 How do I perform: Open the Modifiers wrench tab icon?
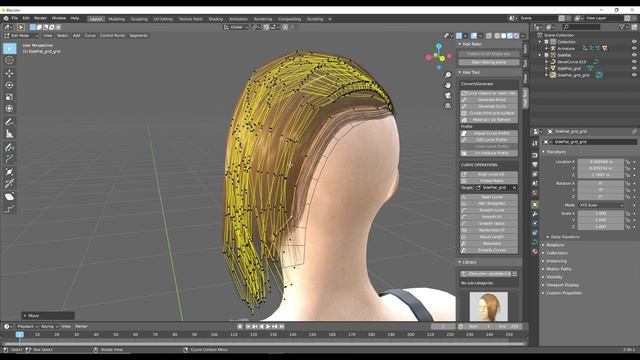[x=535, y=214]
